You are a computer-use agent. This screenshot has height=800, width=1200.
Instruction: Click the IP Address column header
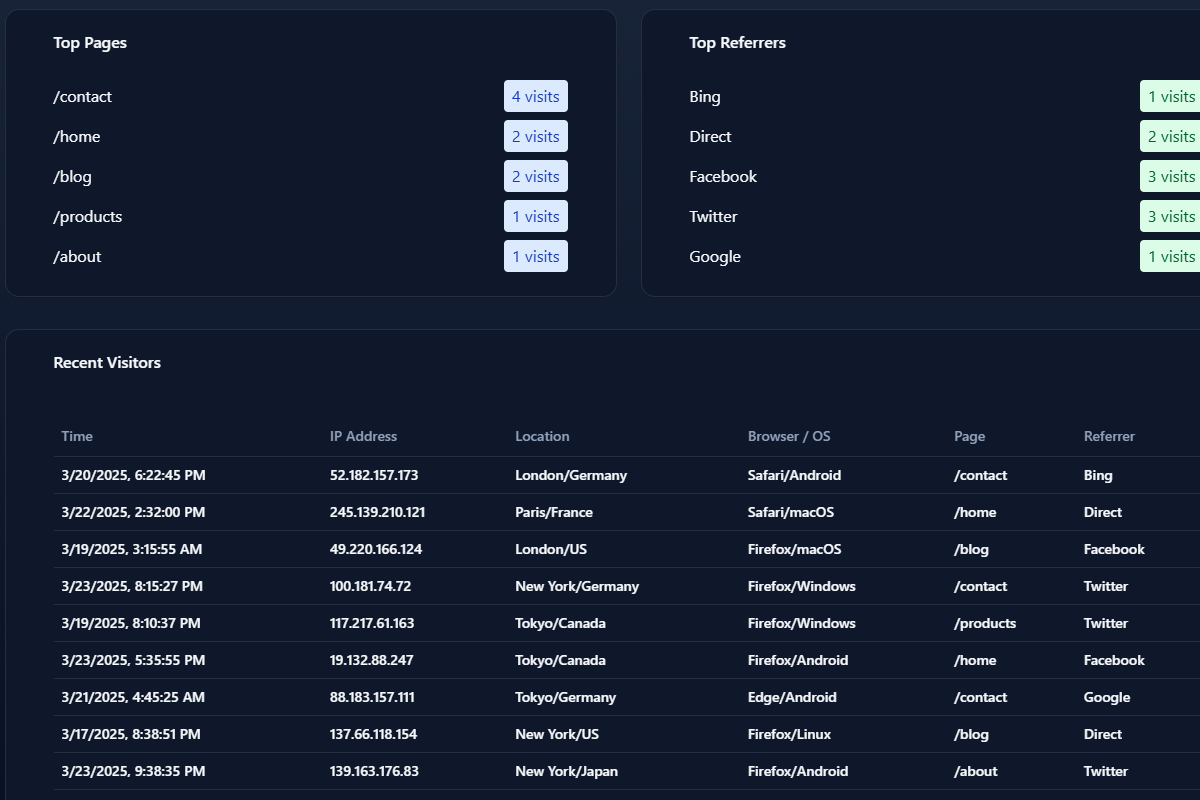(363, 436)
